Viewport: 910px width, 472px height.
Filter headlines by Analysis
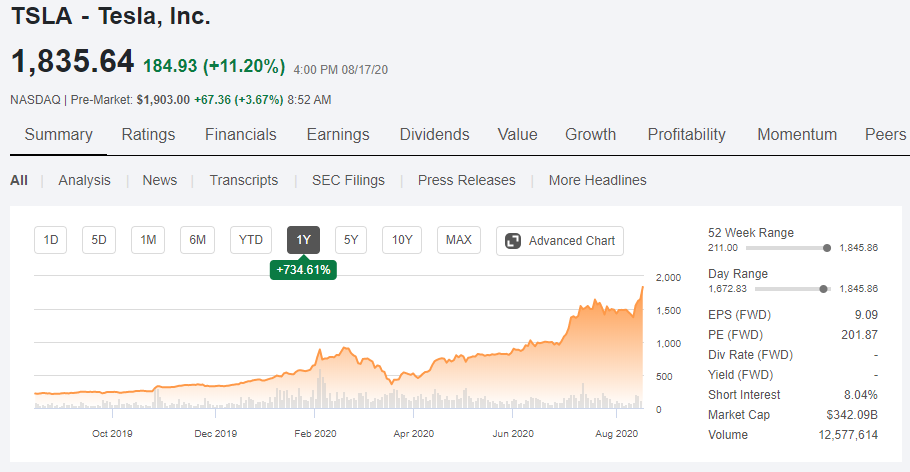pos(84,181)
